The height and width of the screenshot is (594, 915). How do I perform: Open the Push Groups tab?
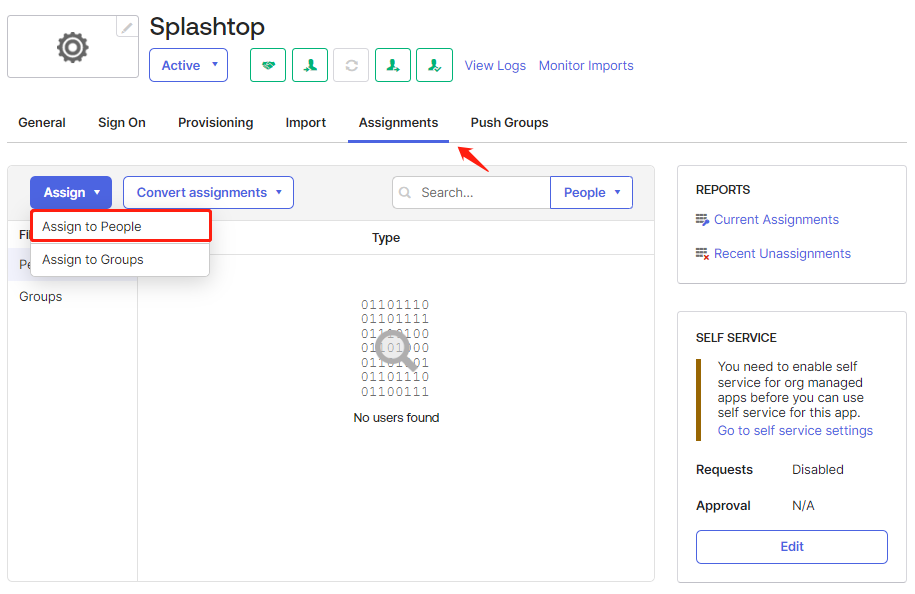[x=509, y=123]
